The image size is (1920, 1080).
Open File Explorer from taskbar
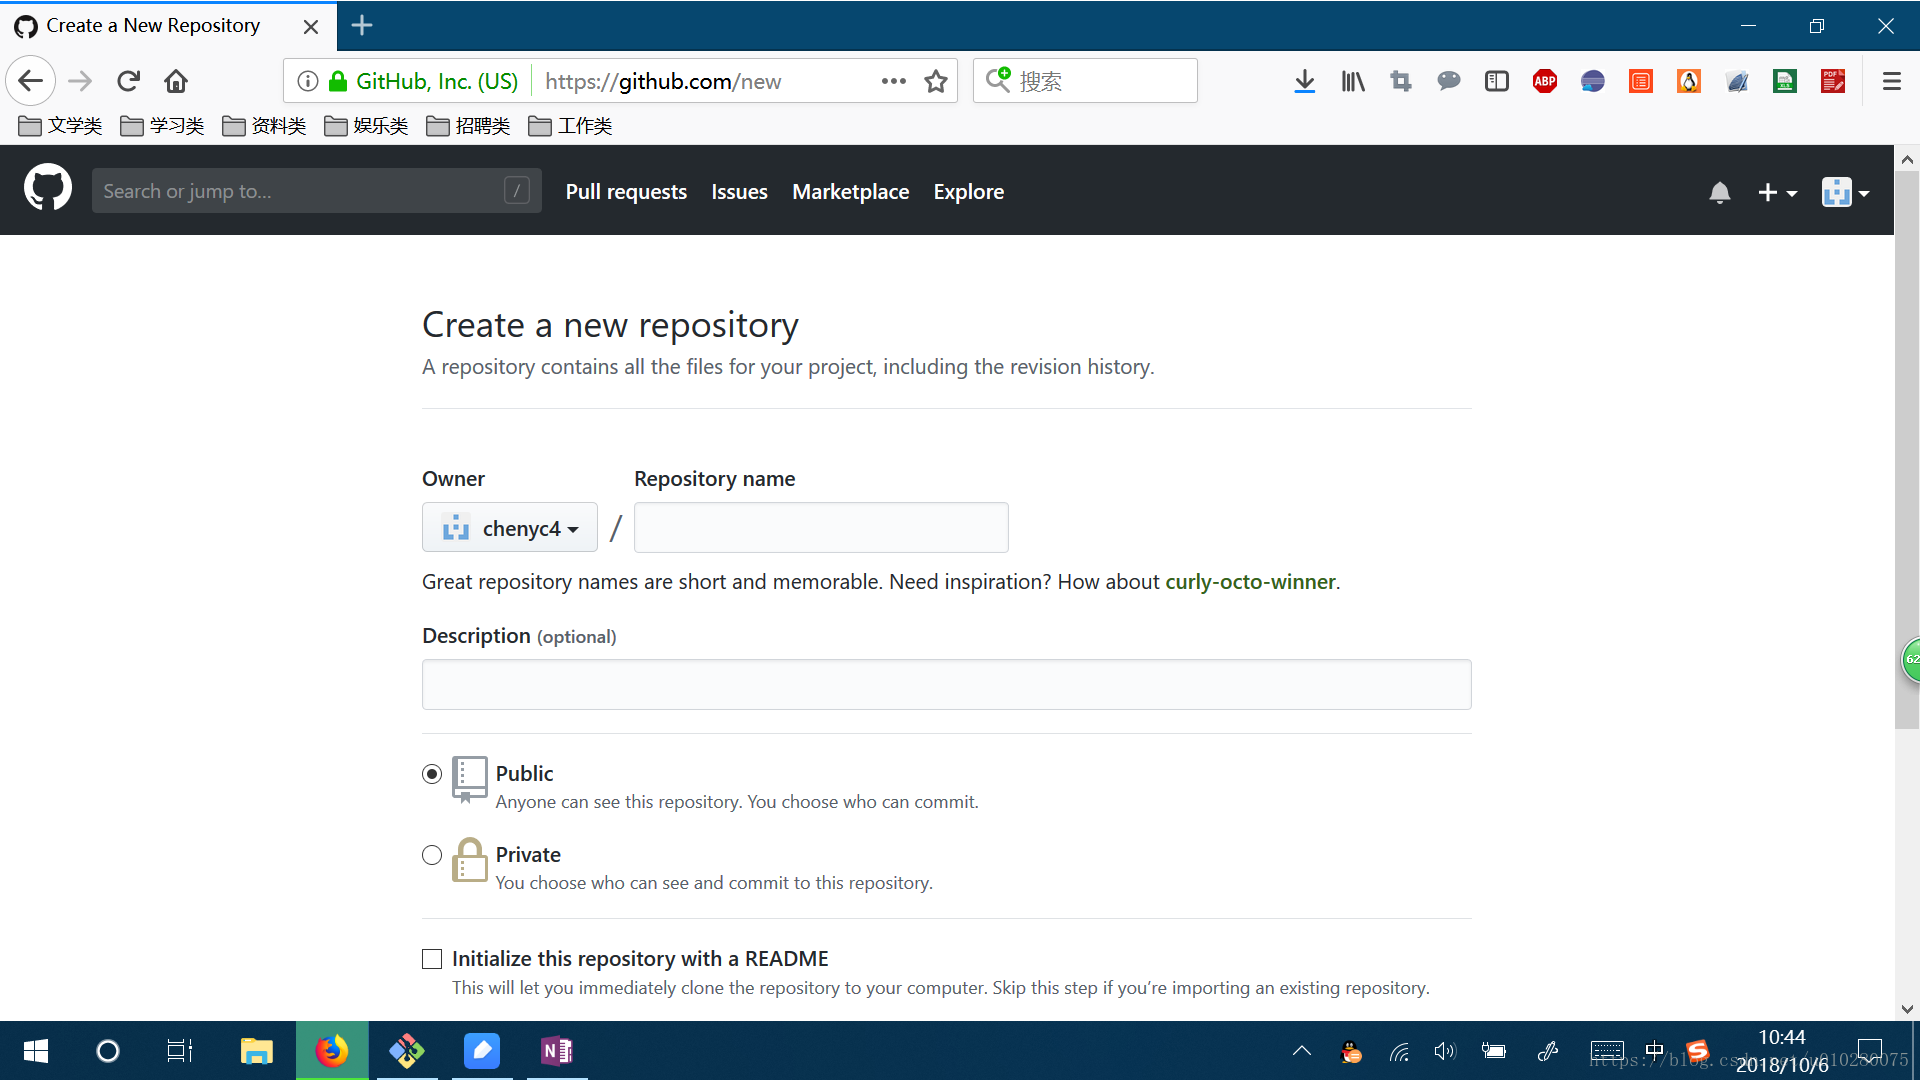(x=257, y=1051)
